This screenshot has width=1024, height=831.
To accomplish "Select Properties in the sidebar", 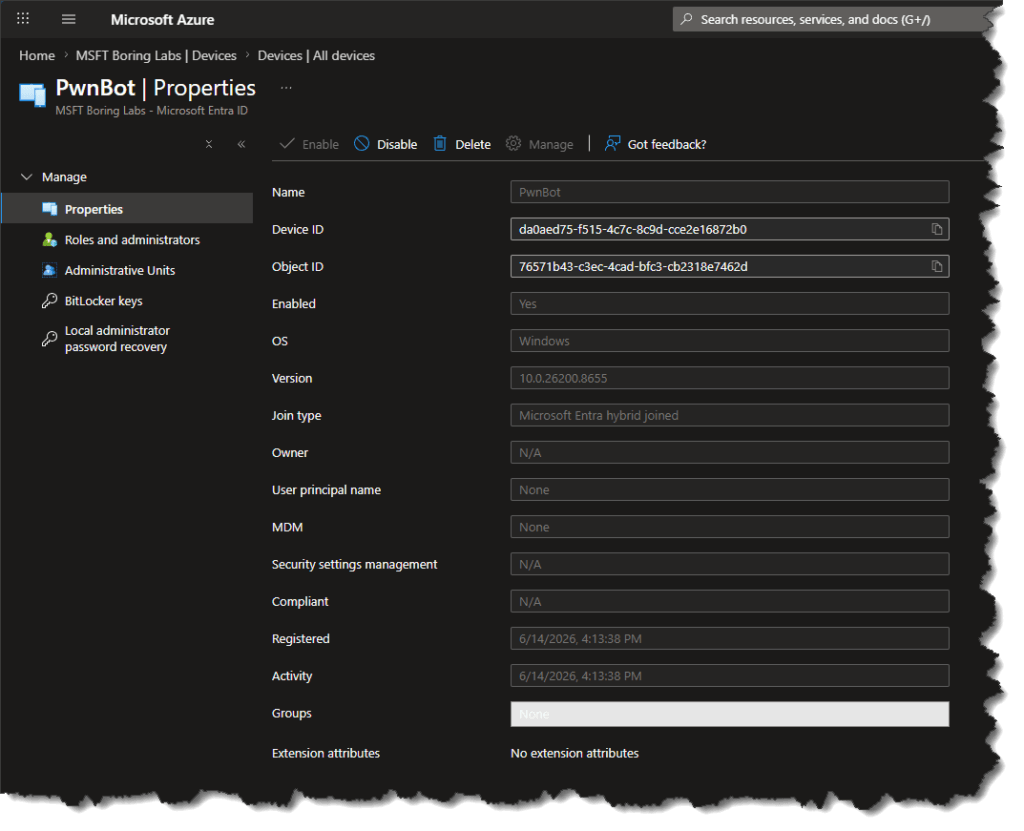I will (127, 208).
